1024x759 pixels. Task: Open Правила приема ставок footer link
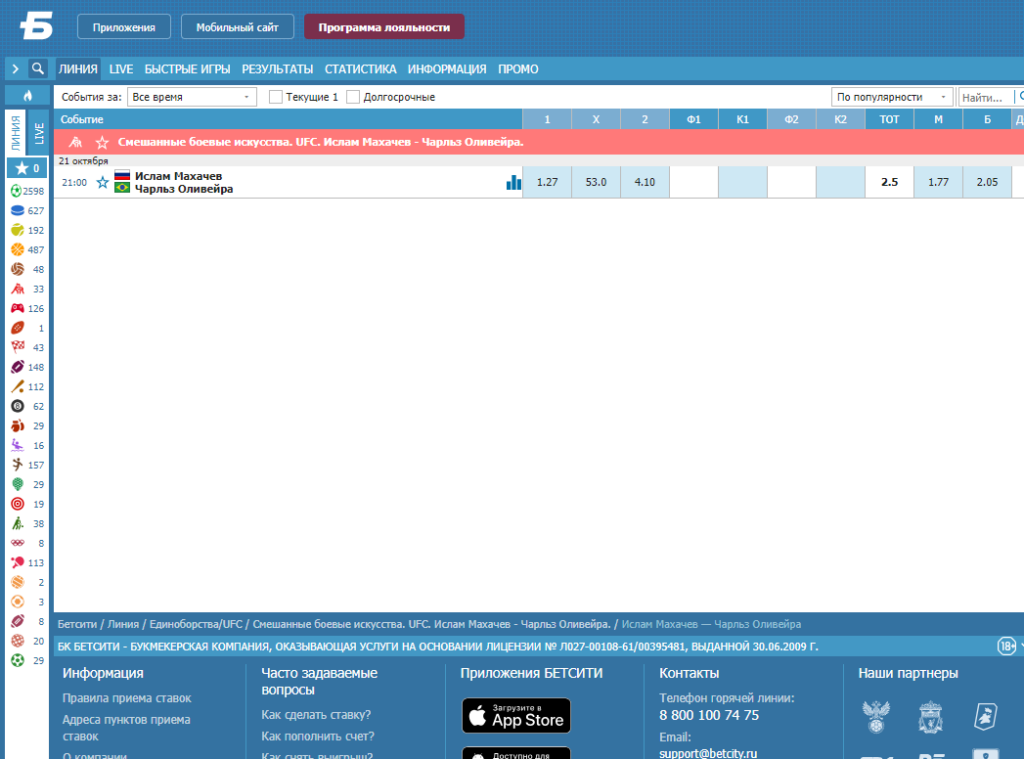point(127,698)
